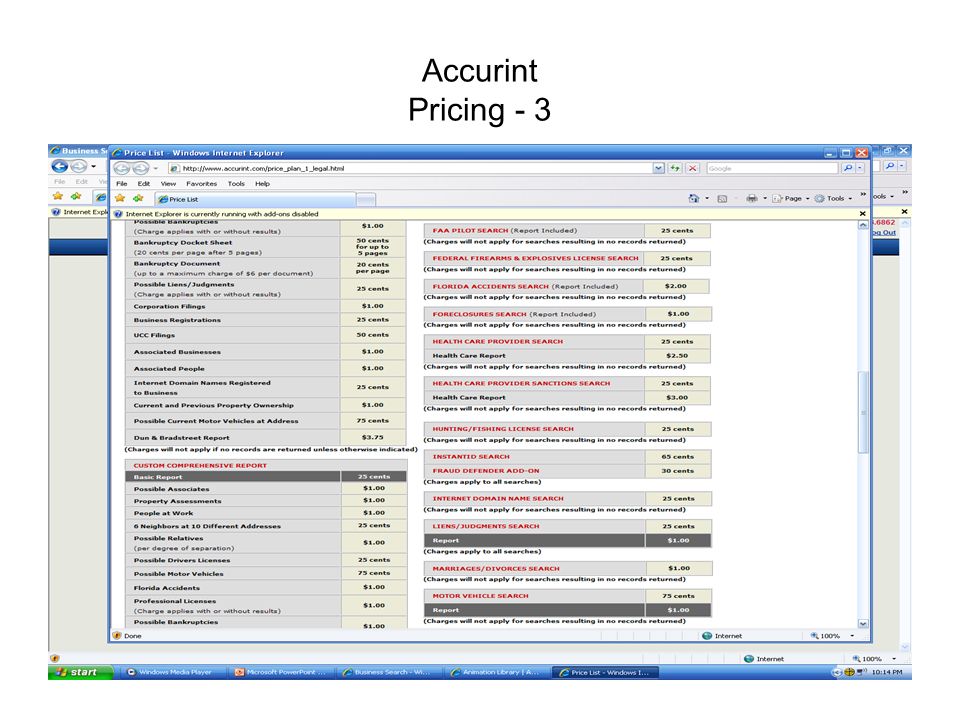
Task: Open the search provider dropdown arrow
Action: coord(860,168)
